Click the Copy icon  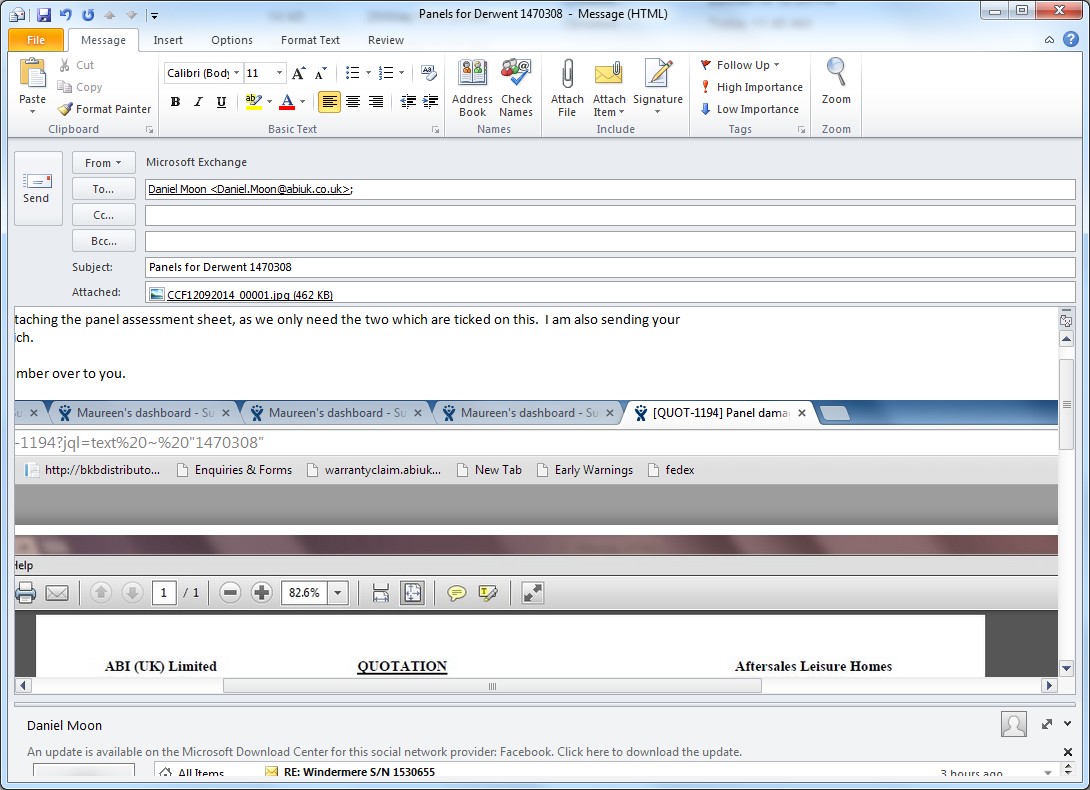(65, 87)
